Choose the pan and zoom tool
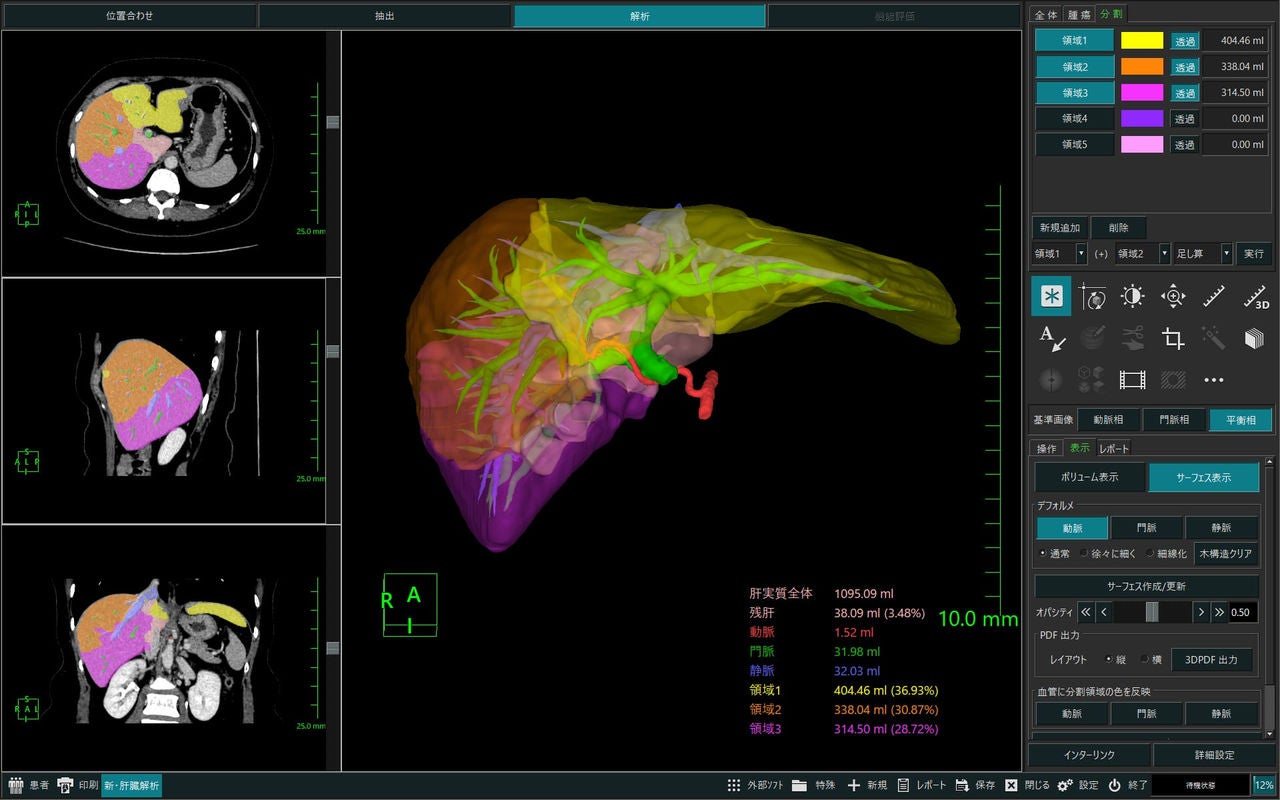The height and width of the screenshot is (800, 1280). [1174, 297]
